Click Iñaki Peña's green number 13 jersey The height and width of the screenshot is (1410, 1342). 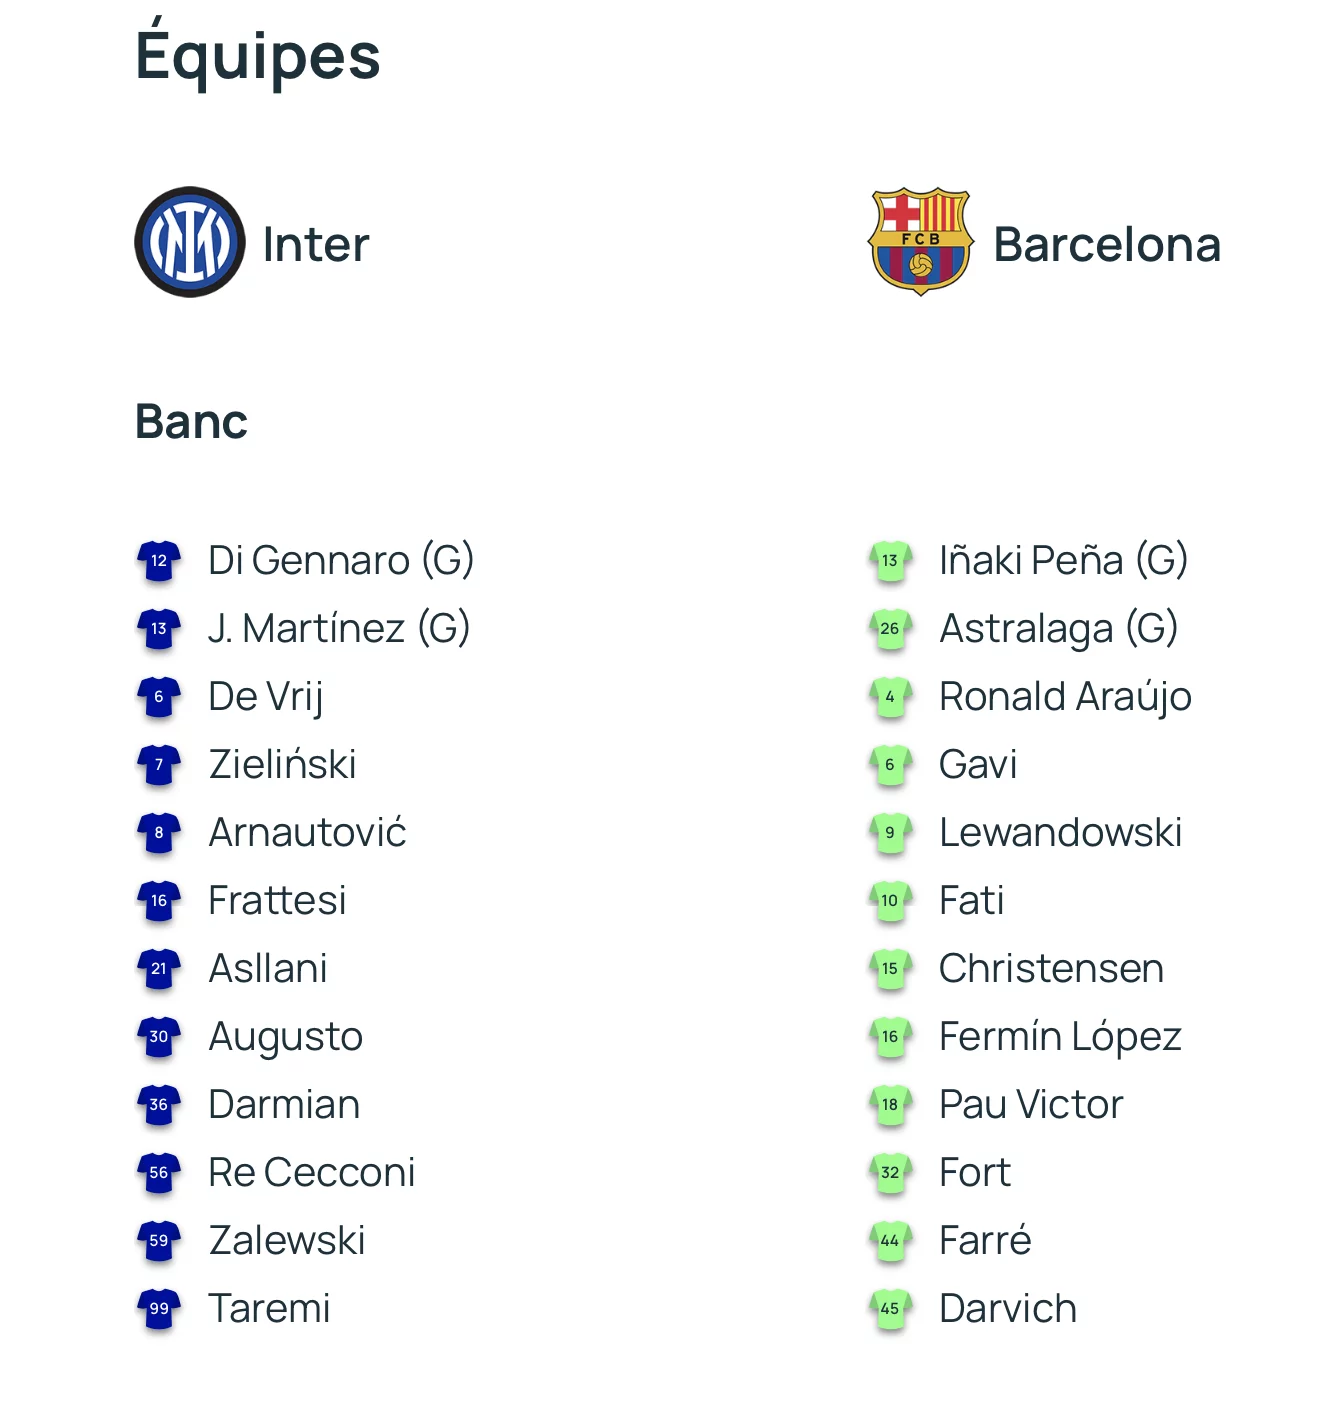point(890,561)
